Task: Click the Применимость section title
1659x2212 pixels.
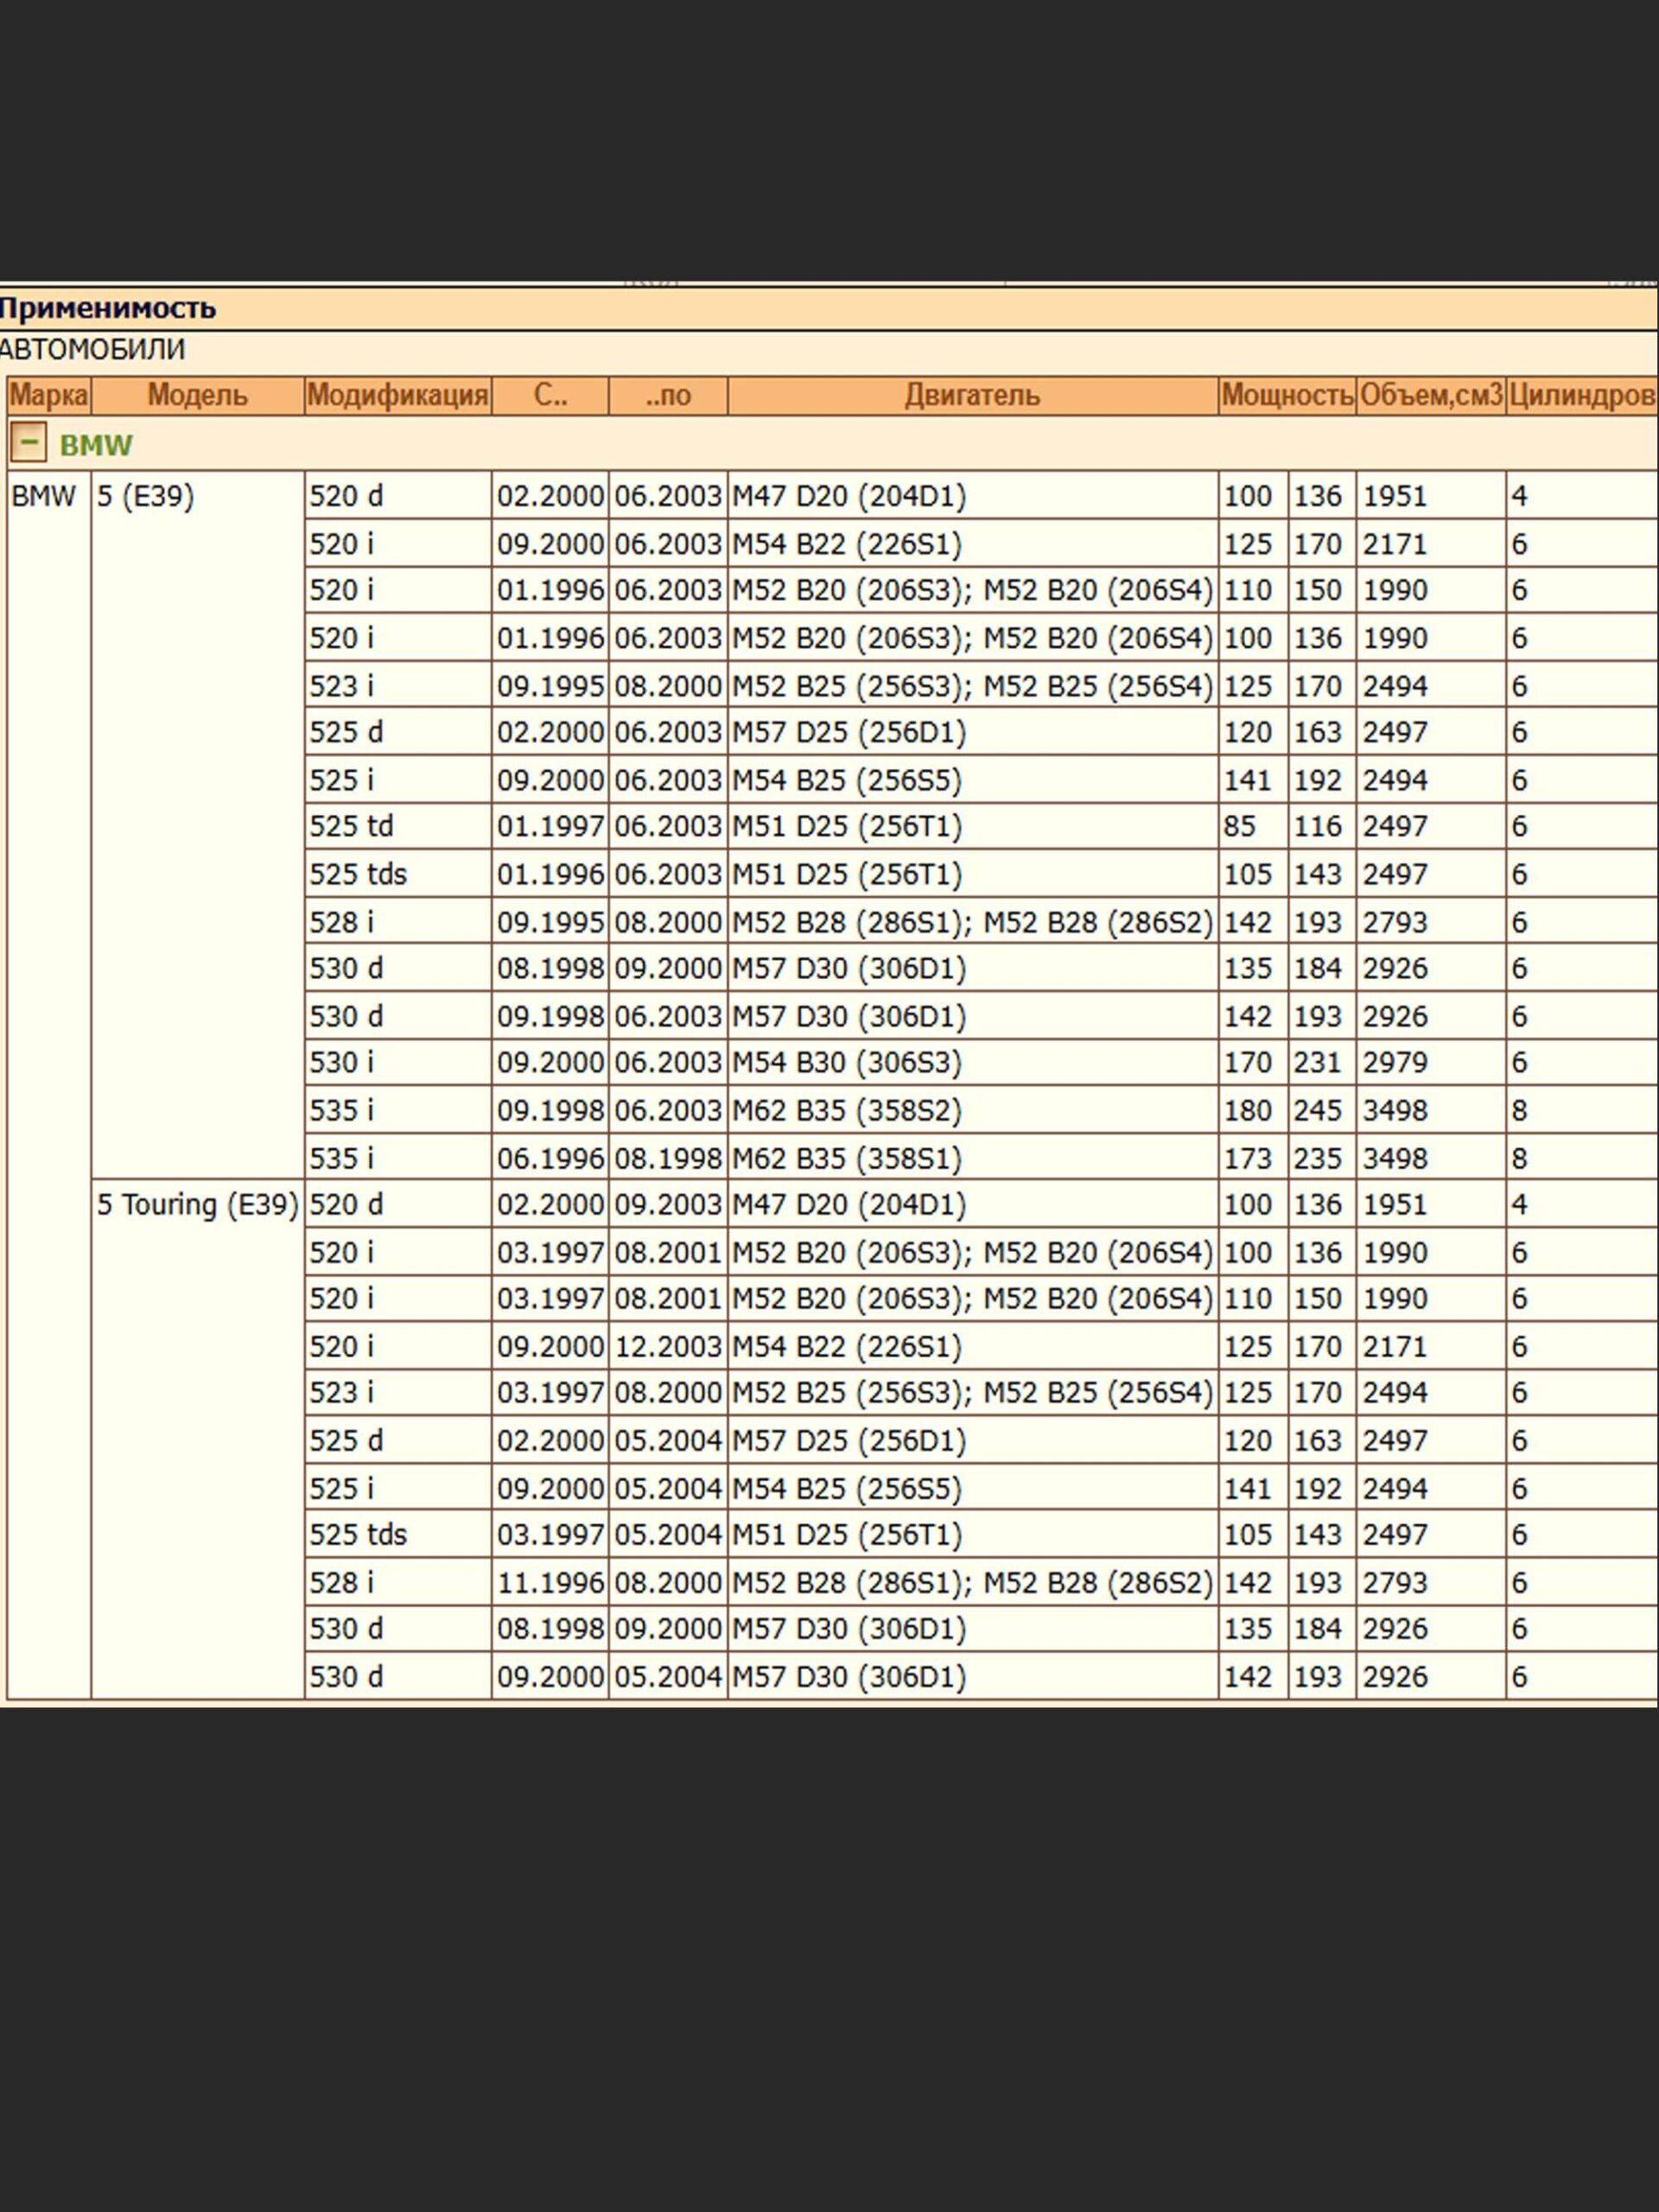Action: click(107, 308)
